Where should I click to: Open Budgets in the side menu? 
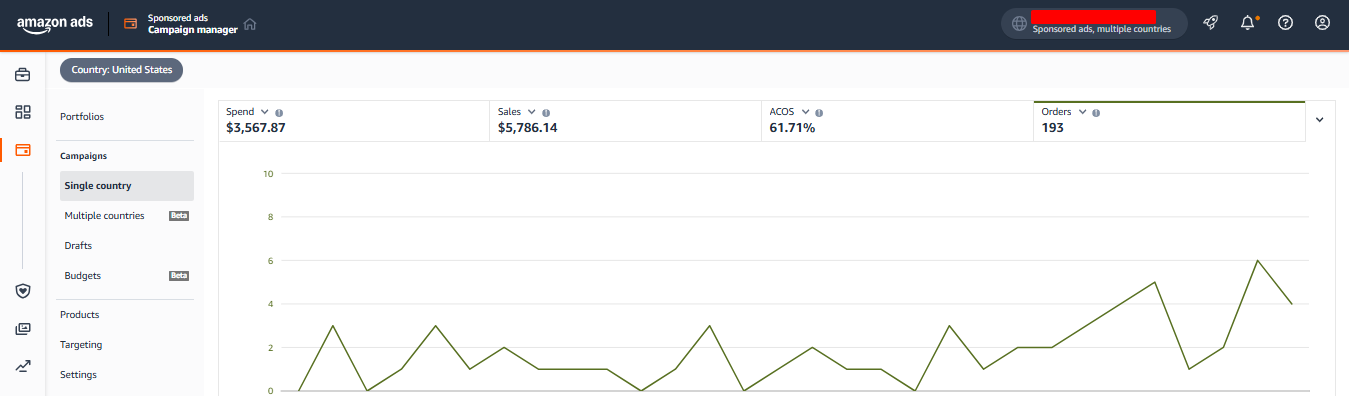[82, 275]
